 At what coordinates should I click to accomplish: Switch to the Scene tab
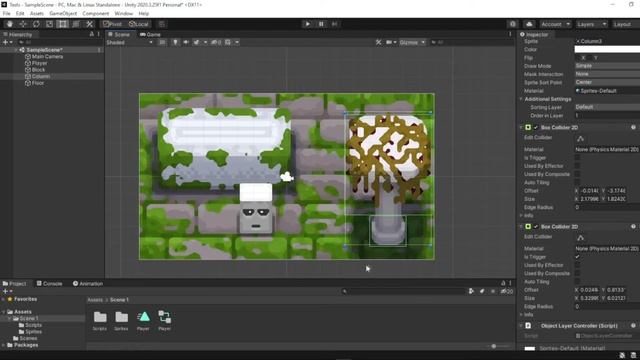pyautogui.click(x=119, y=34)
